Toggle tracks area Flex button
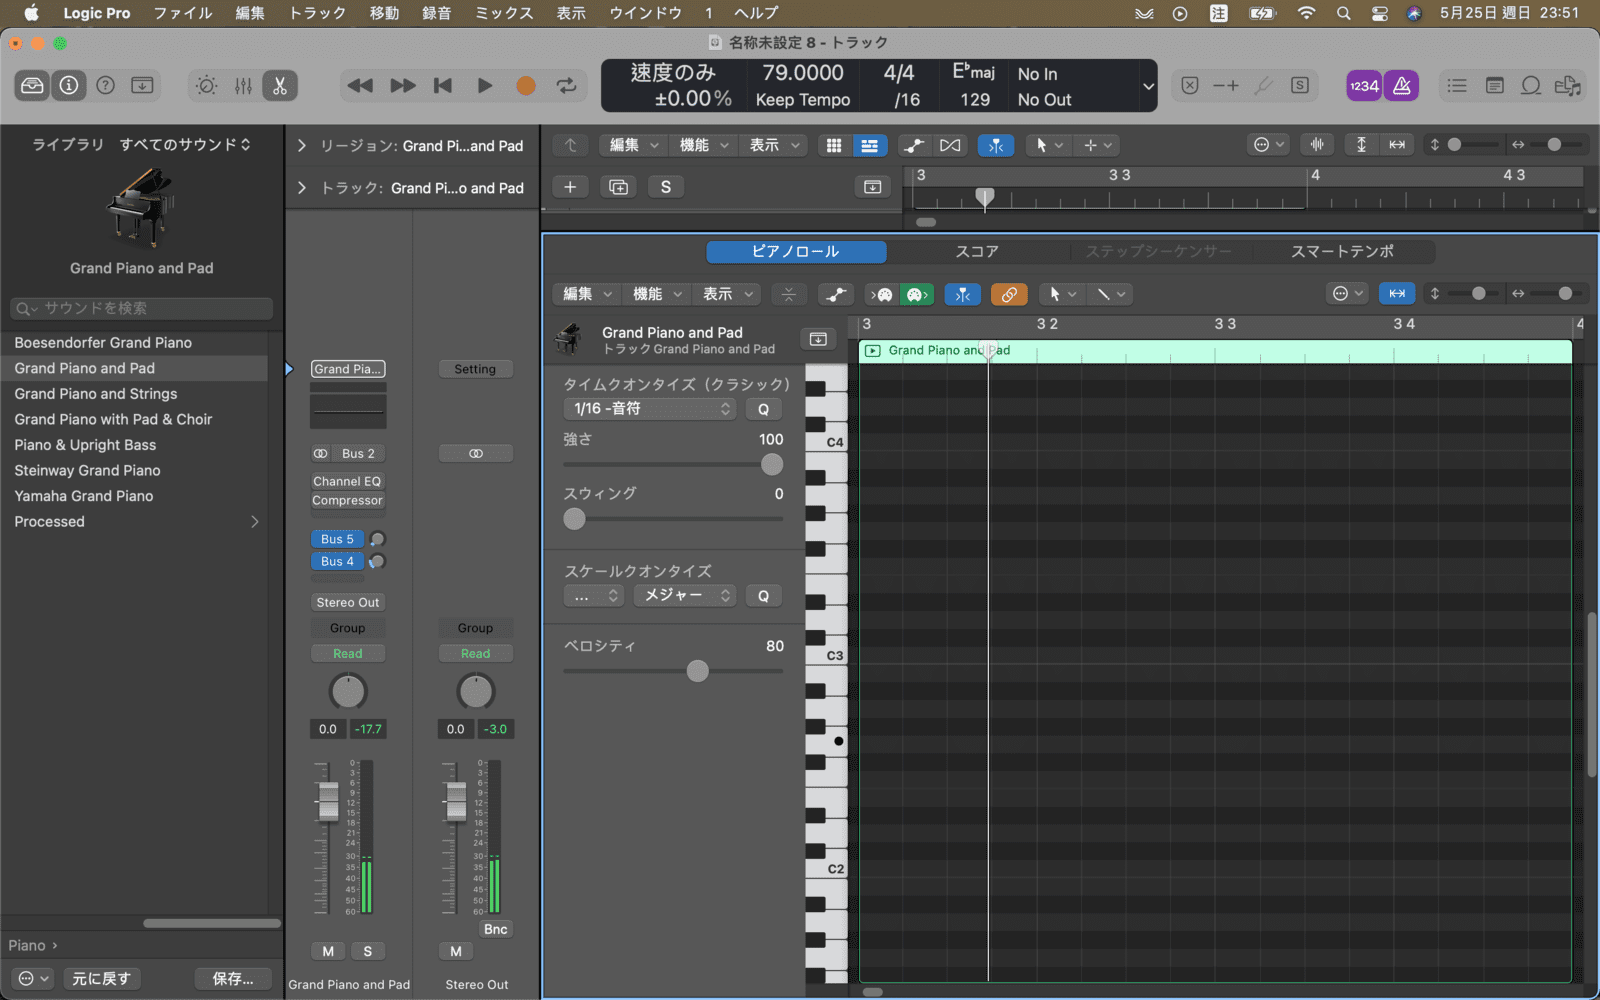 950,146
